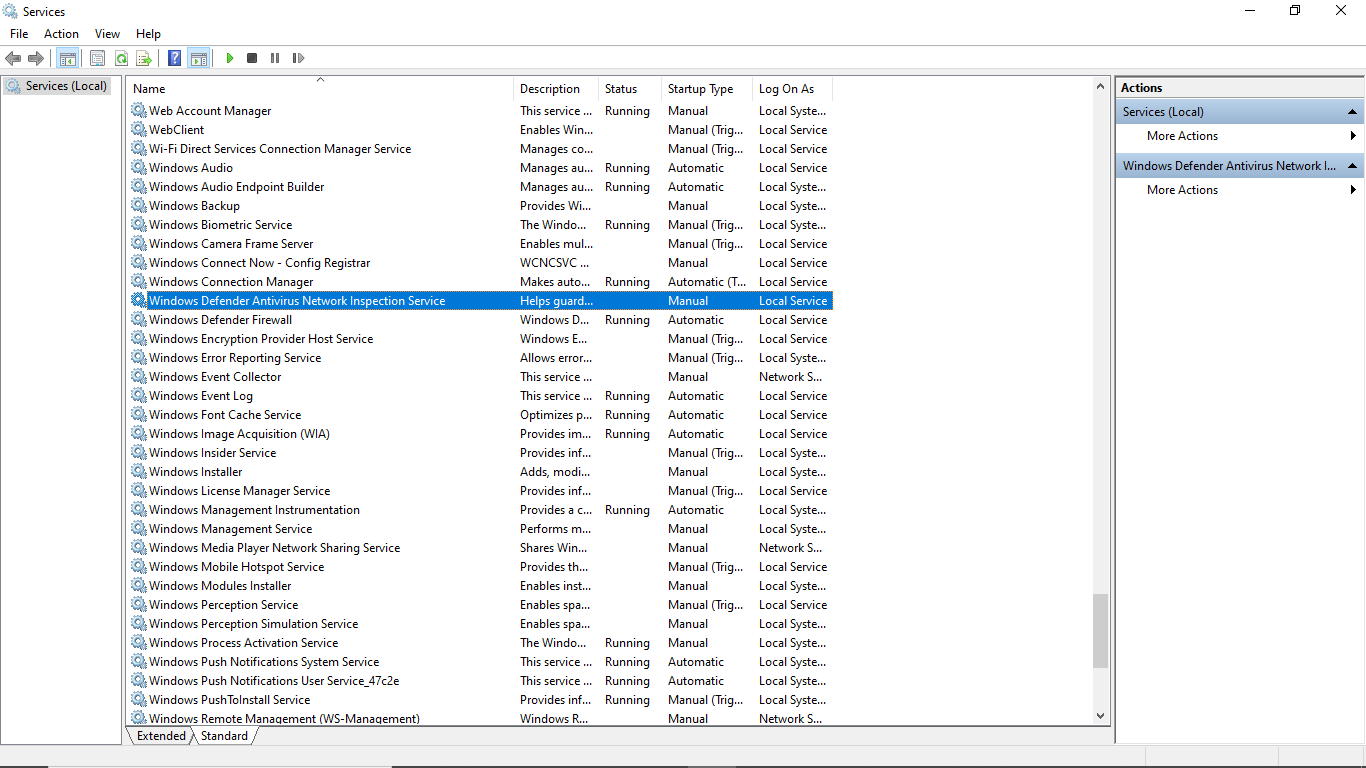This screenshot has height=768, width=1366.
Task: Open the Properties toolbar icon
Action: click(97, 58)
